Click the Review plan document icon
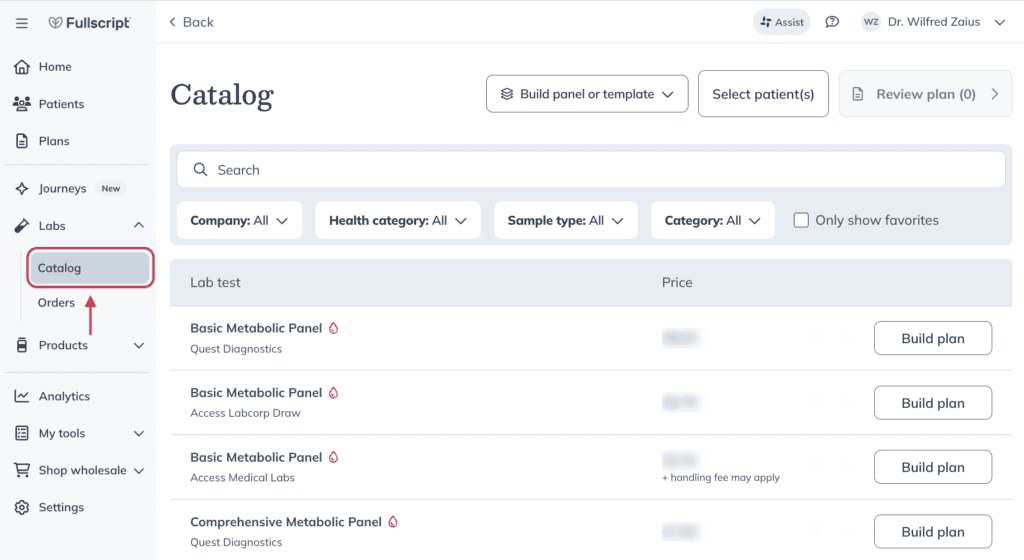Image resolution: width=1024 pixels, height=560 pixels. [x=858, y=95]
